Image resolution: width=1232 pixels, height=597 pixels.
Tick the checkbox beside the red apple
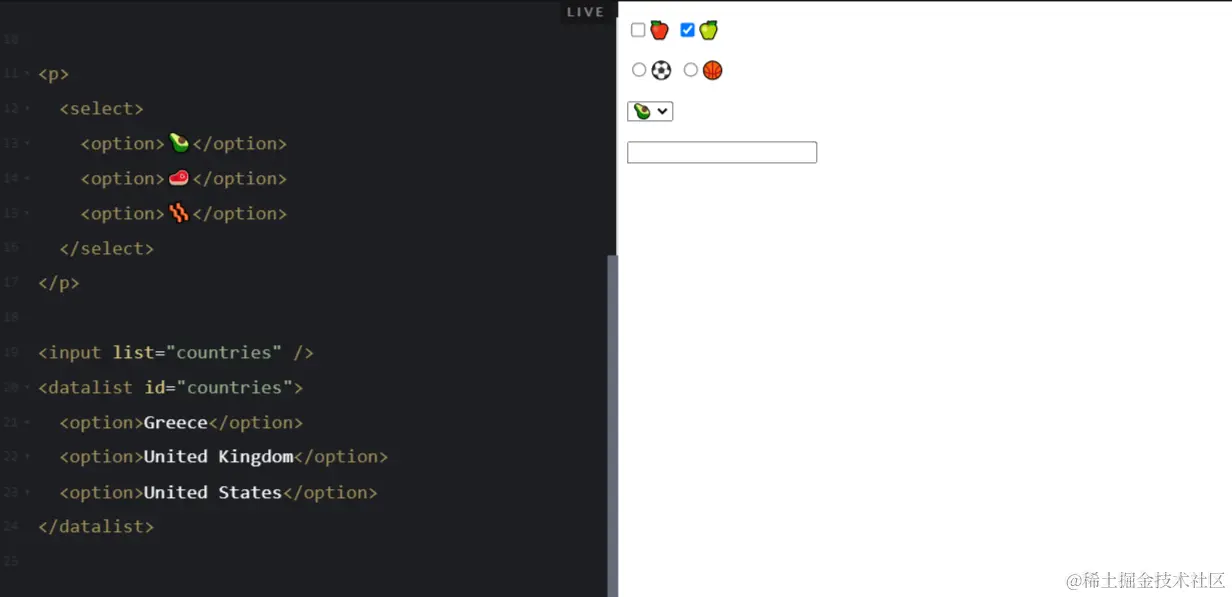tap(638, 30)
